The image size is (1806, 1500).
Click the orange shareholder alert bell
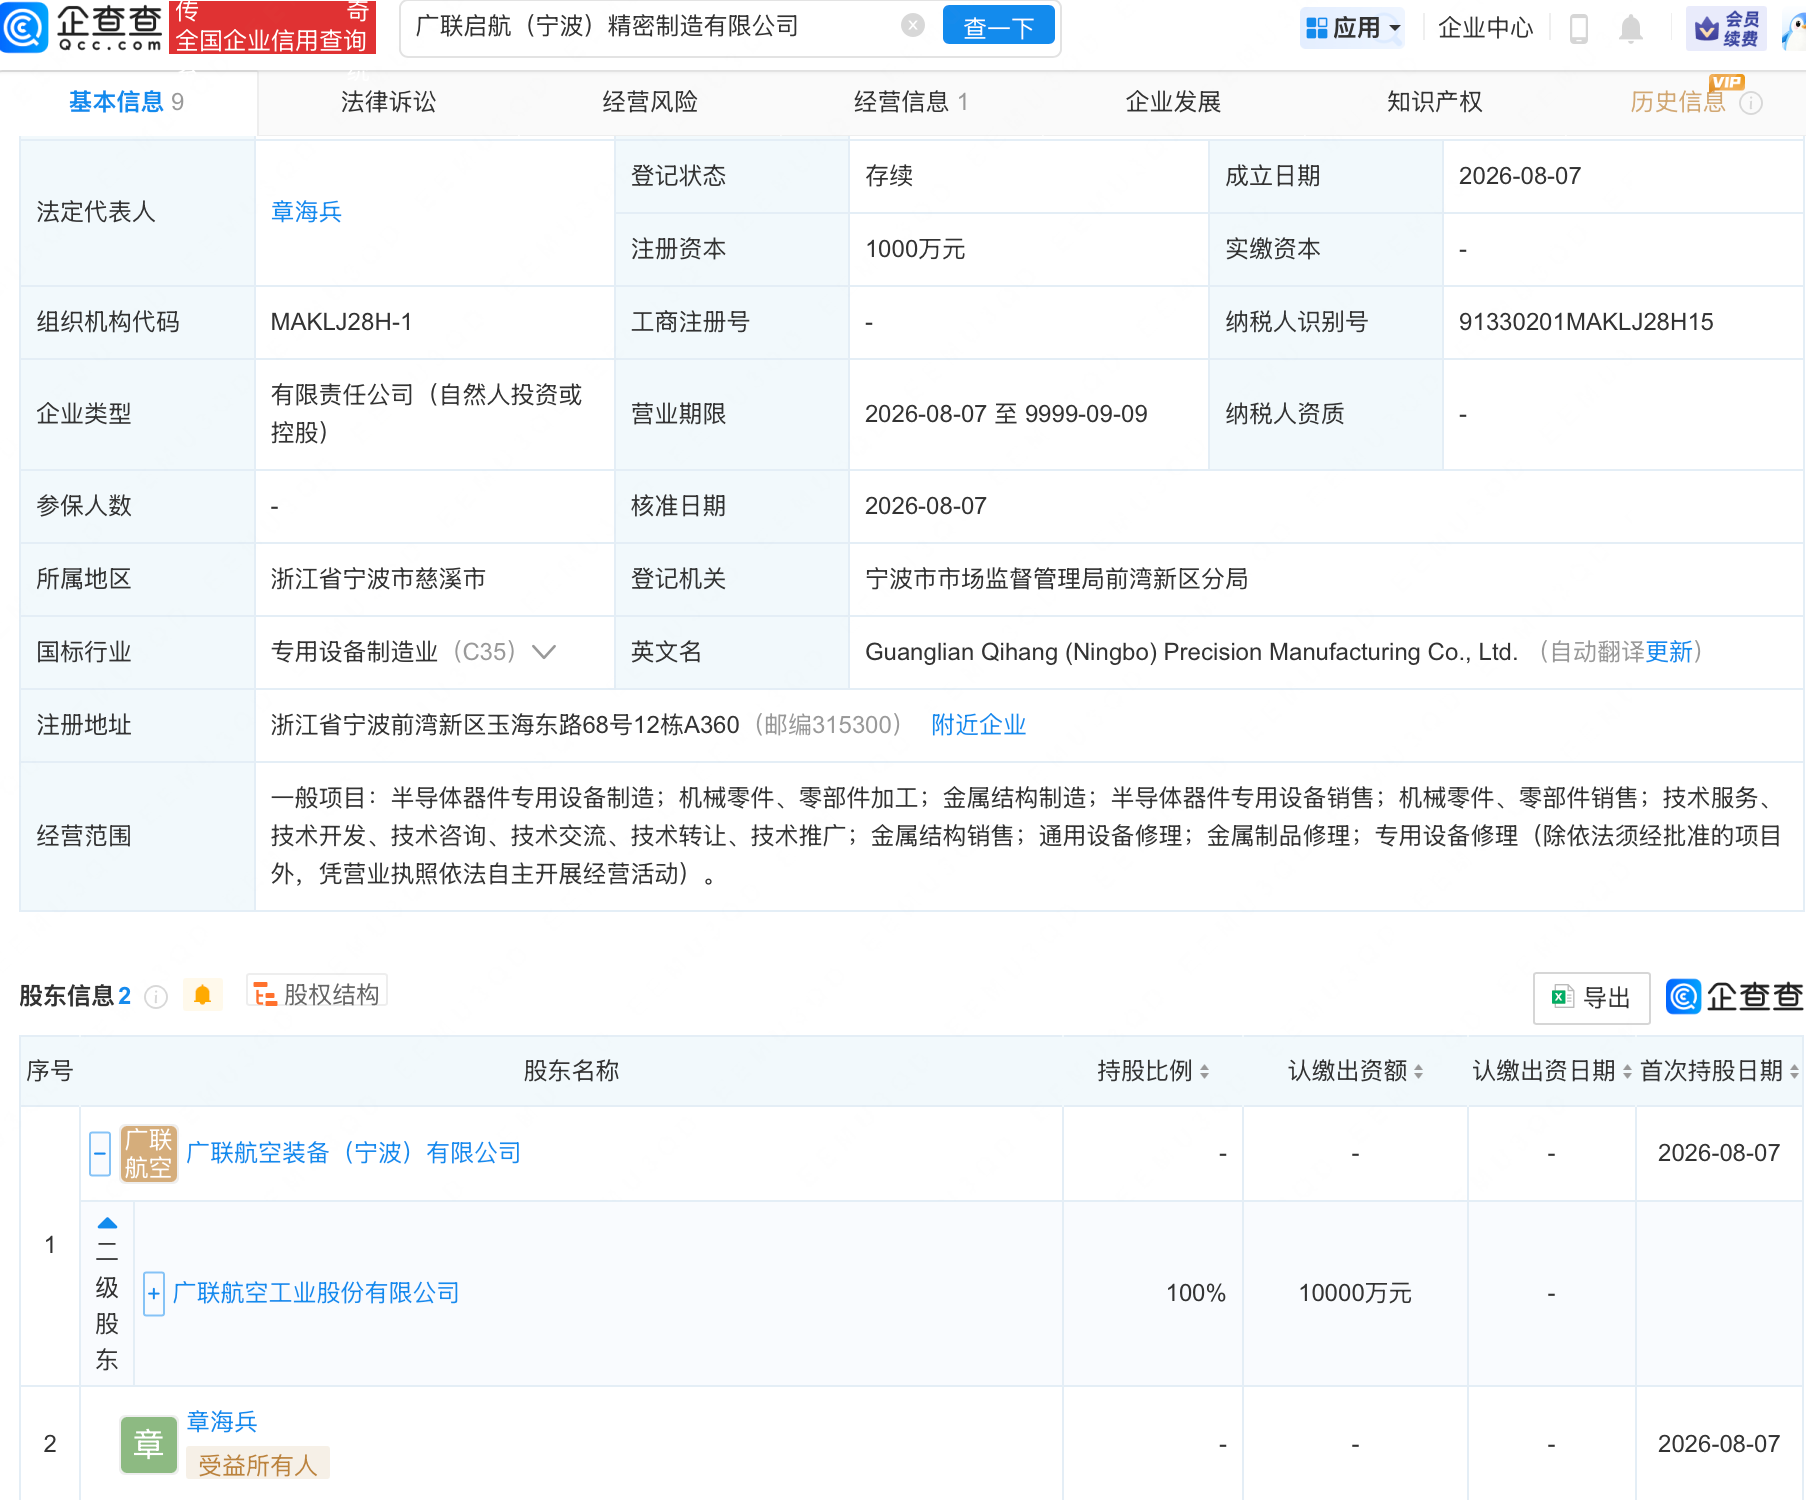(x=202, y=995)
